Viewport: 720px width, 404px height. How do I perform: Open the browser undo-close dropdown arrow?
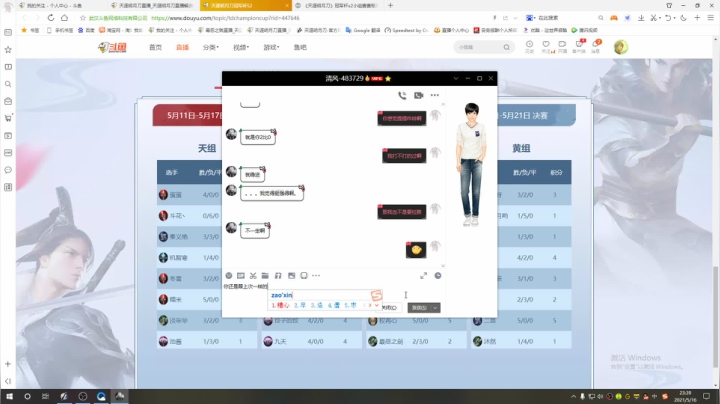click(675, 18)
